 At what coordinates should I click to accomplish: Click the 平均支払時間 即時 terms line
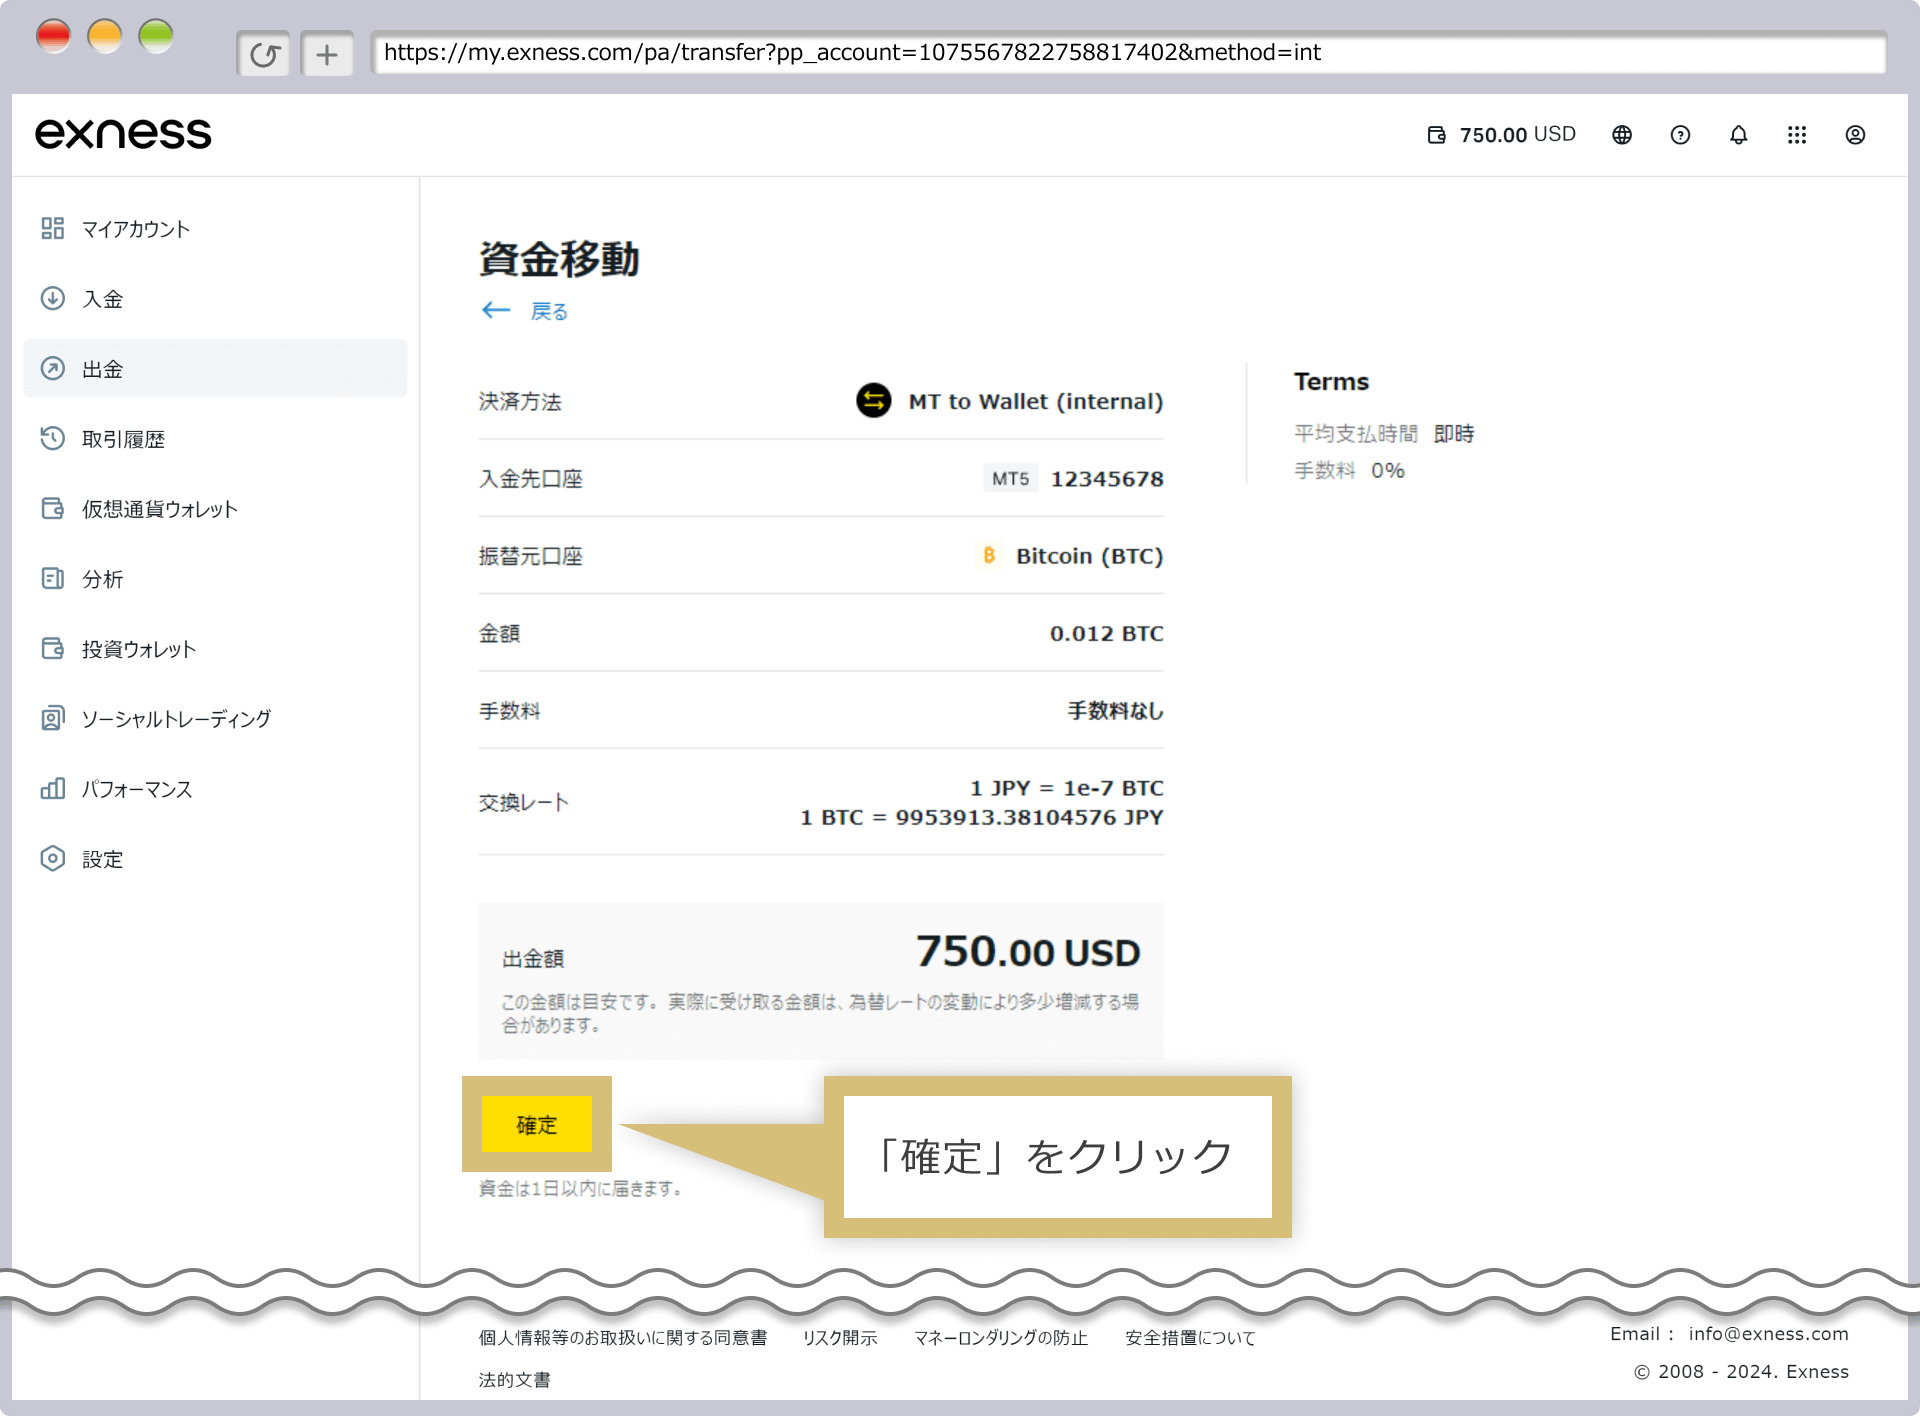[x=1384, y=433]
